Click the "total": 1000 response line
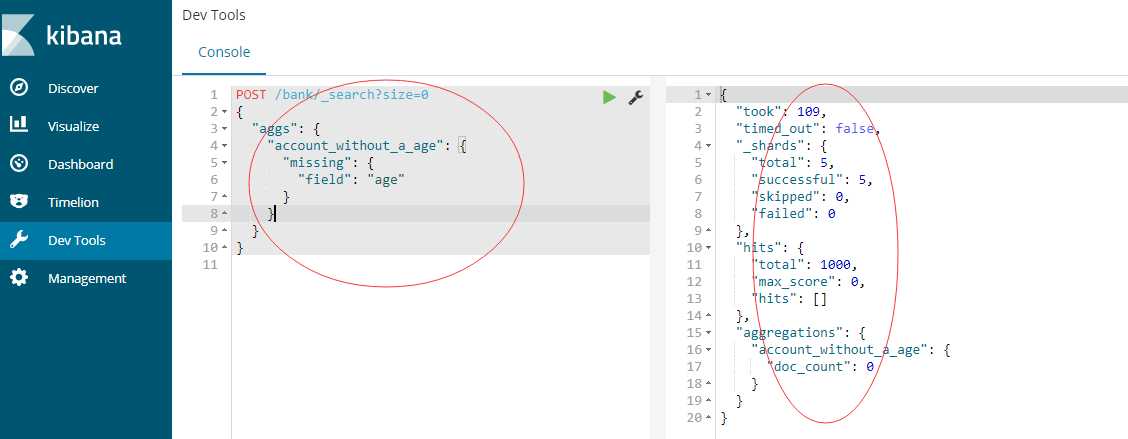This screenshot has height=439, width=1128. (x=804, y=265)
